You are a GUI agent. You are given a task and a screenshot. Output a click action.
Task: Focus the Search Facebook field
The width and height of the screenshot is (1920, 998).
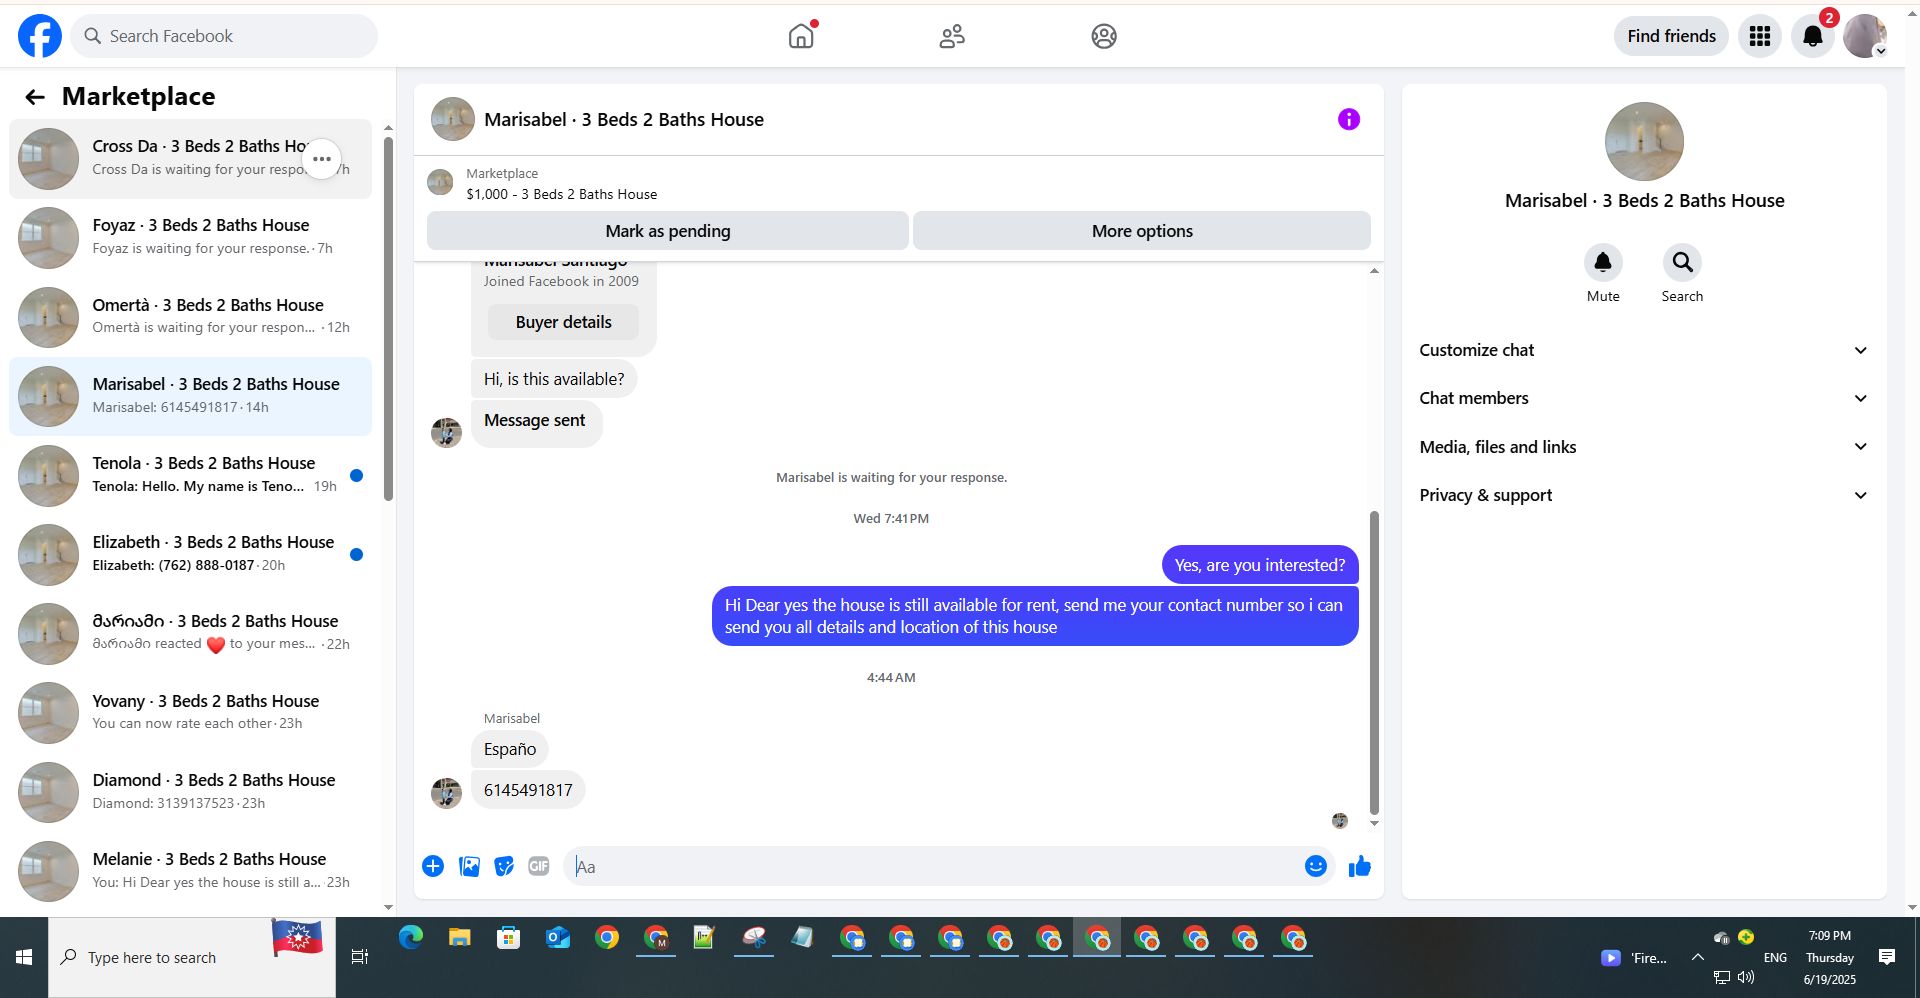(224, 36)
